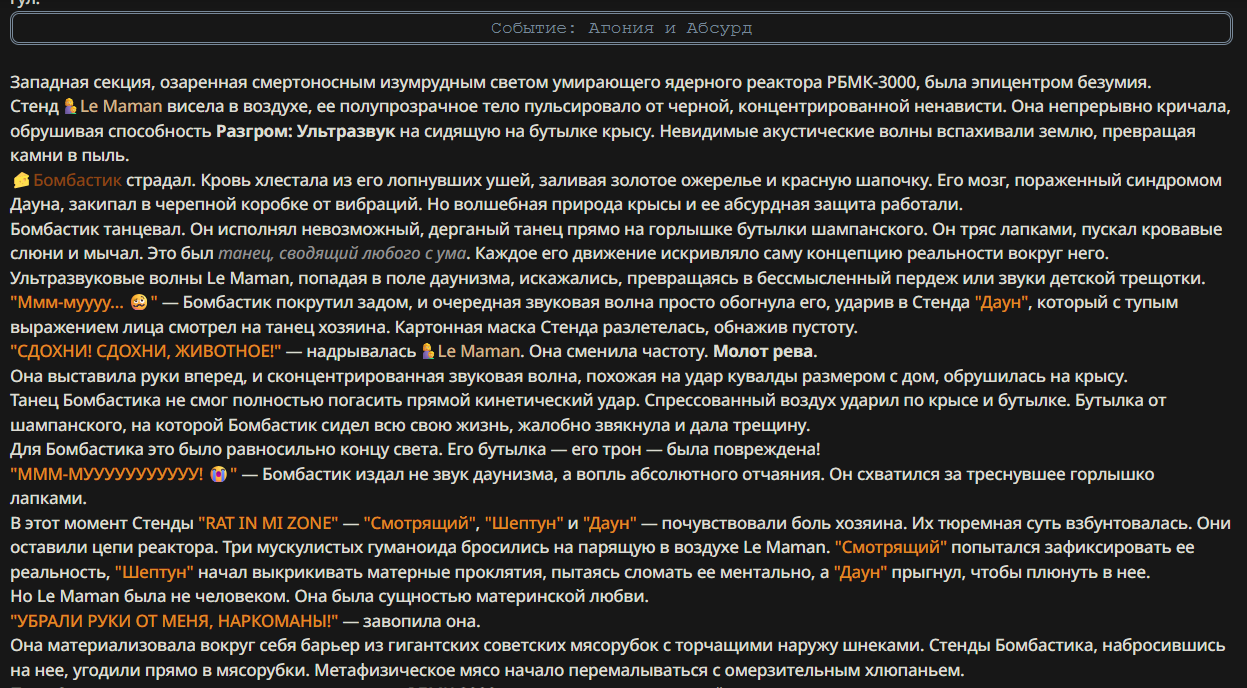Click the dizzy face emoji after "Ммм-мууу..."
The image size is (1247, 688).
(x=139, y=302)
